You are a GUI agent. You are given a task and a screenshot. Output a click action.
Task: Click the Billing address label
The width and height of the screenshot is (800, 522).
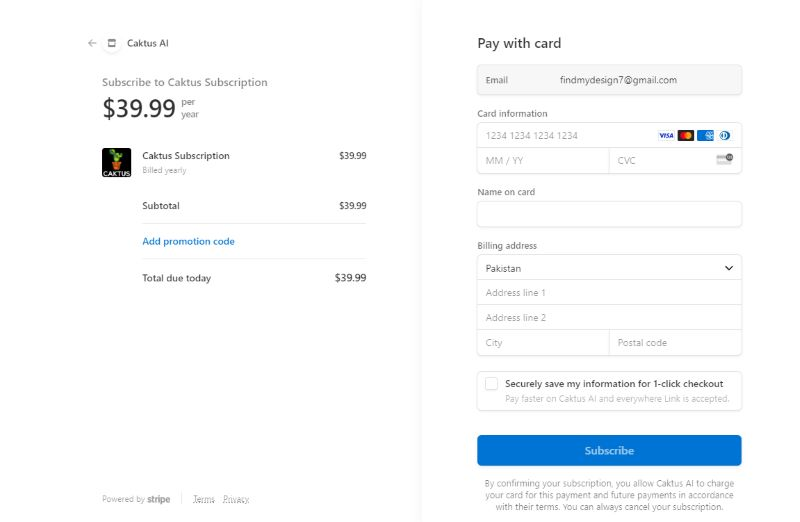[x=507, y=246]
